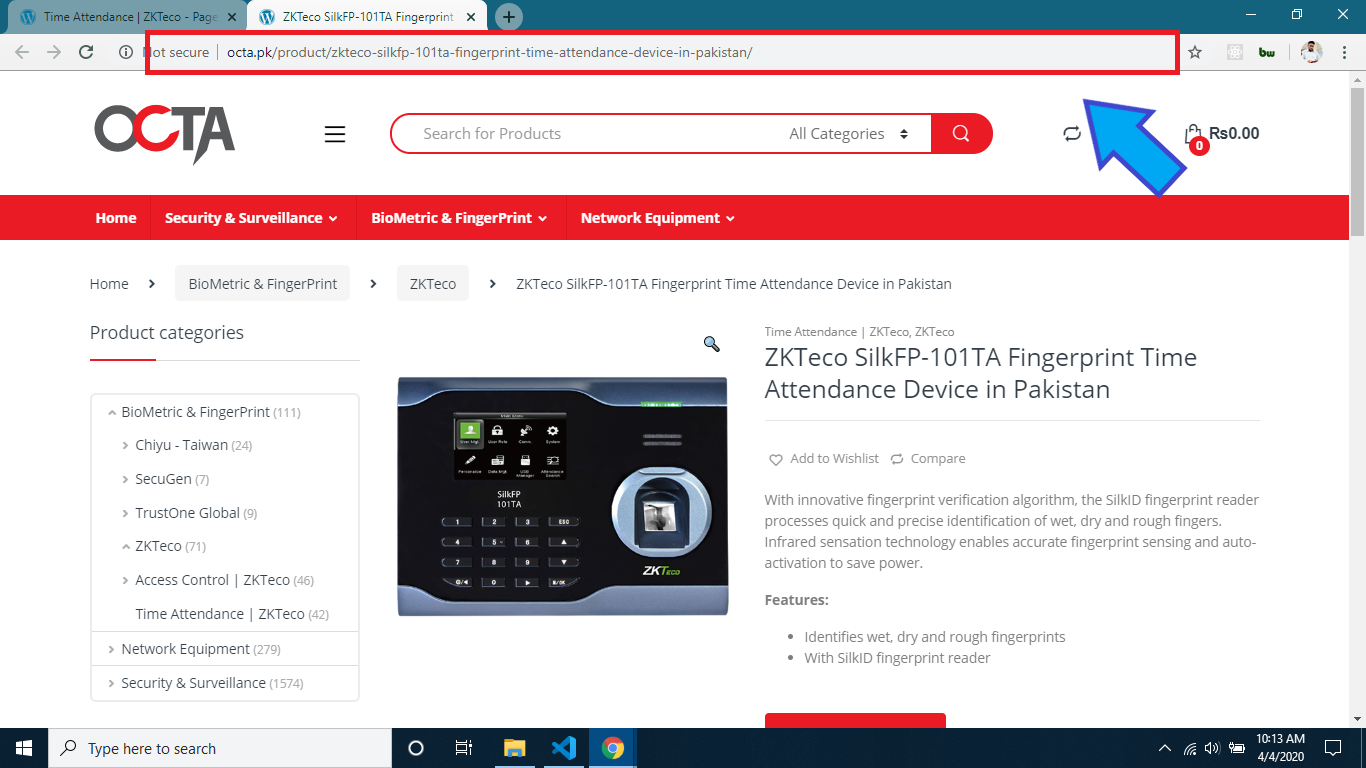The image size is (1366, 768).
Task: Click the red search magnifier button
Action: (961, 133)
